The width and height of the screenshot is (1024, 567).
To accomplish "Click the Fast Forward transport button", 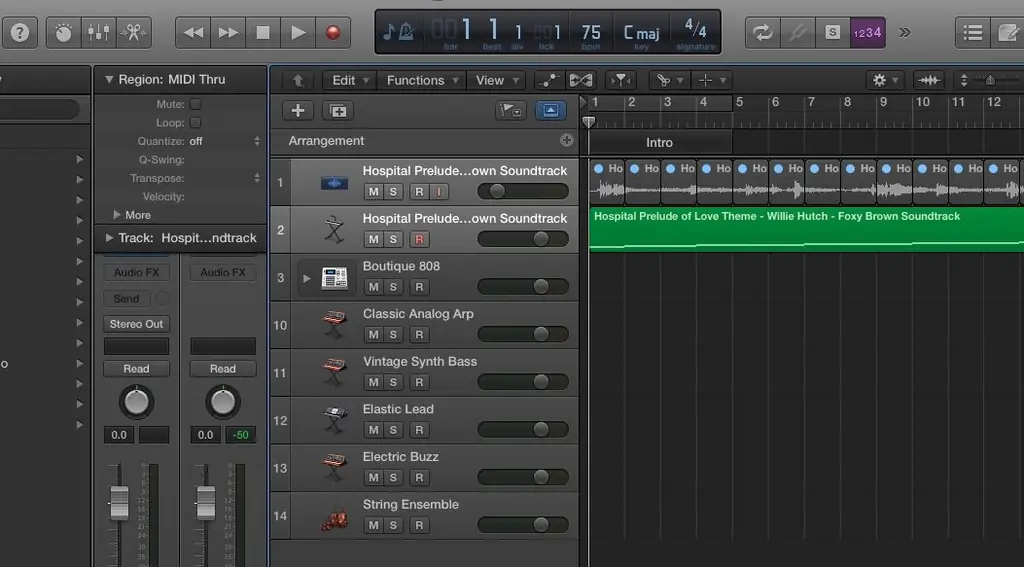I will pyautogui.click(x=228, y=33).
